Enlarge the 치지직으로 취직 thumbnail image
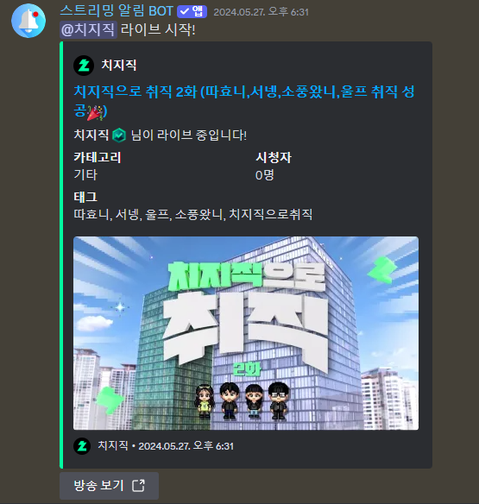 pos(246,333)
